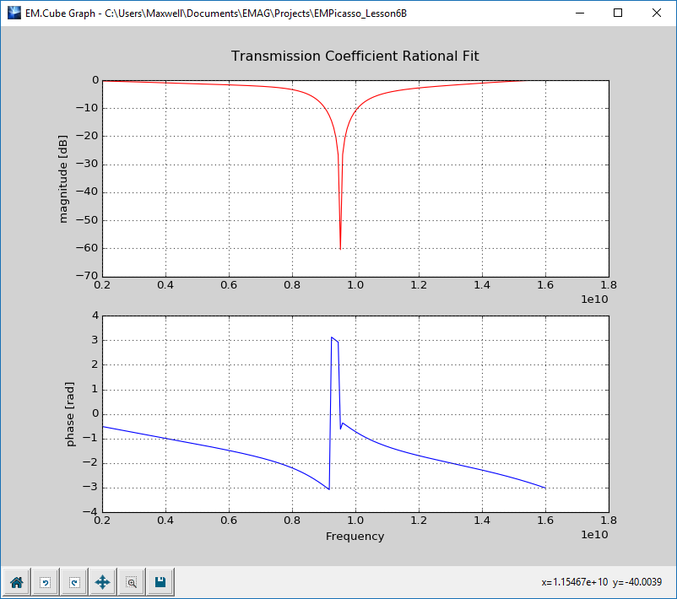Click the 'phase [rad]' axis label

tap(70, 414)
